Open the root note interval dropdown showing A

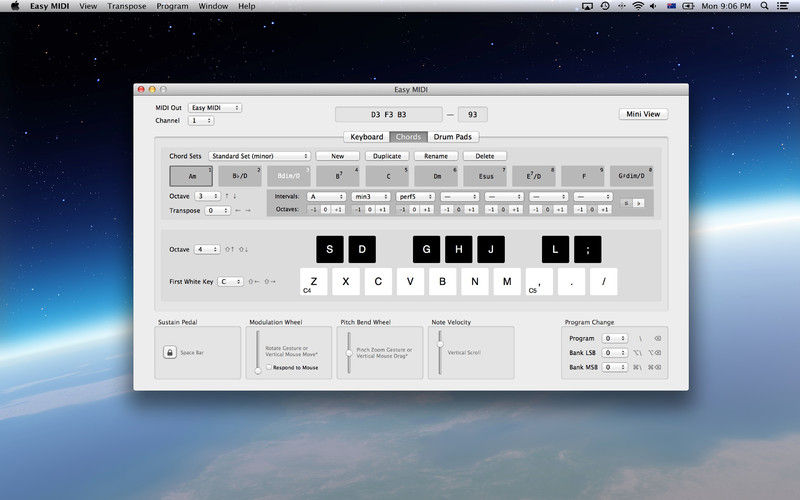click(x=327, y=196)
